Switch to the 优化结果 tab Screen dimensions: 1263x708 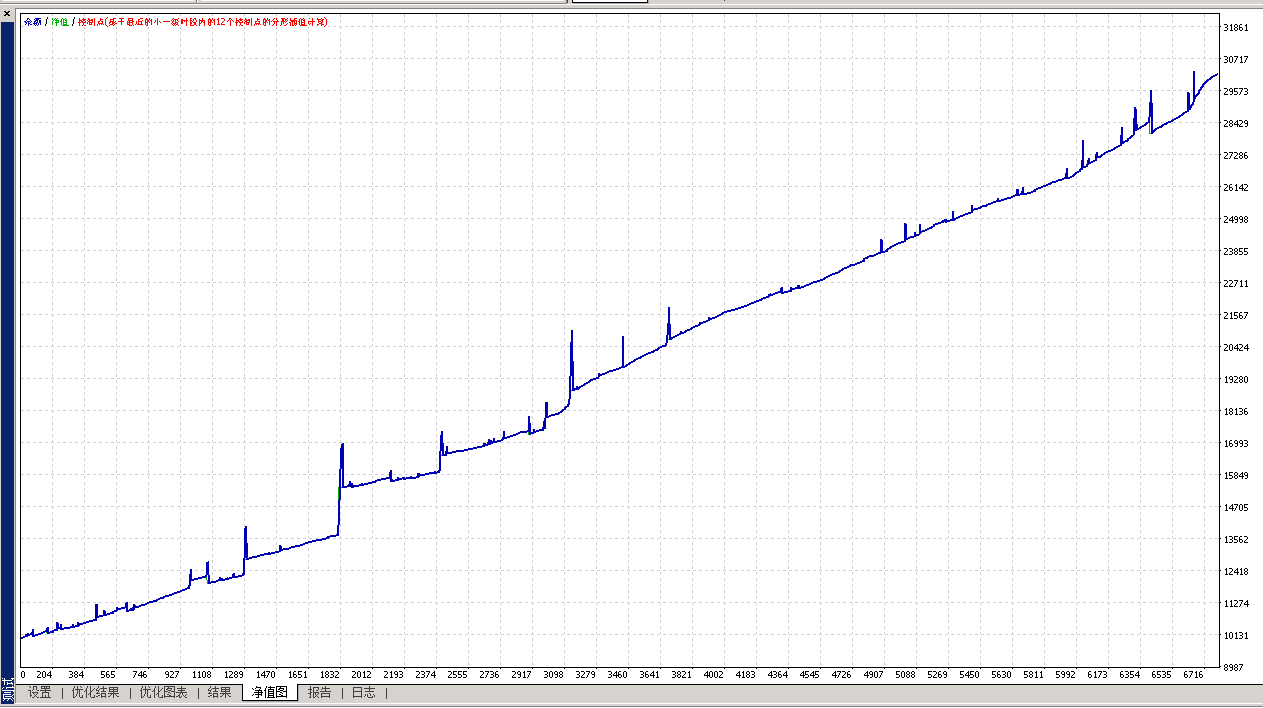(x=95, y=692)
